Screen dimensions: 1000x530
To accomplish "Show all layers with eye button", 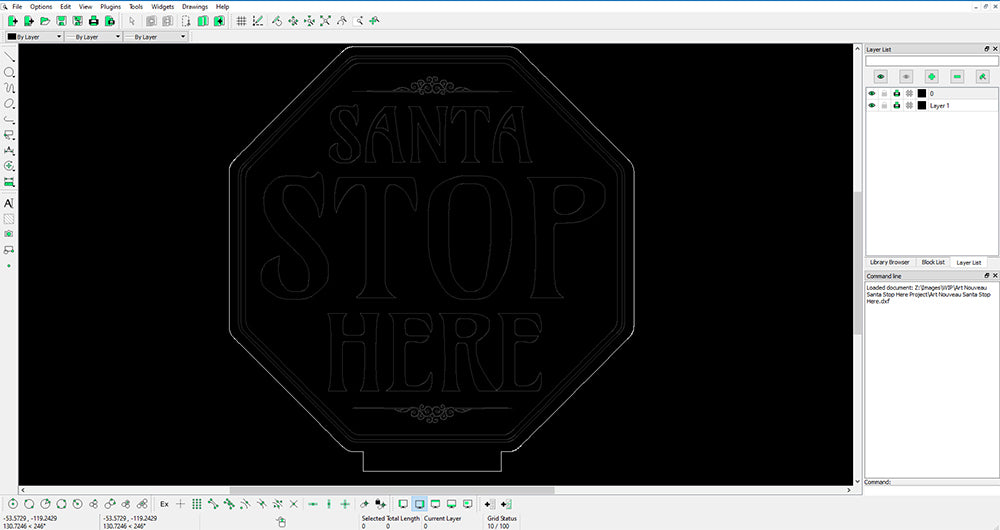I will tap(881, 77).
